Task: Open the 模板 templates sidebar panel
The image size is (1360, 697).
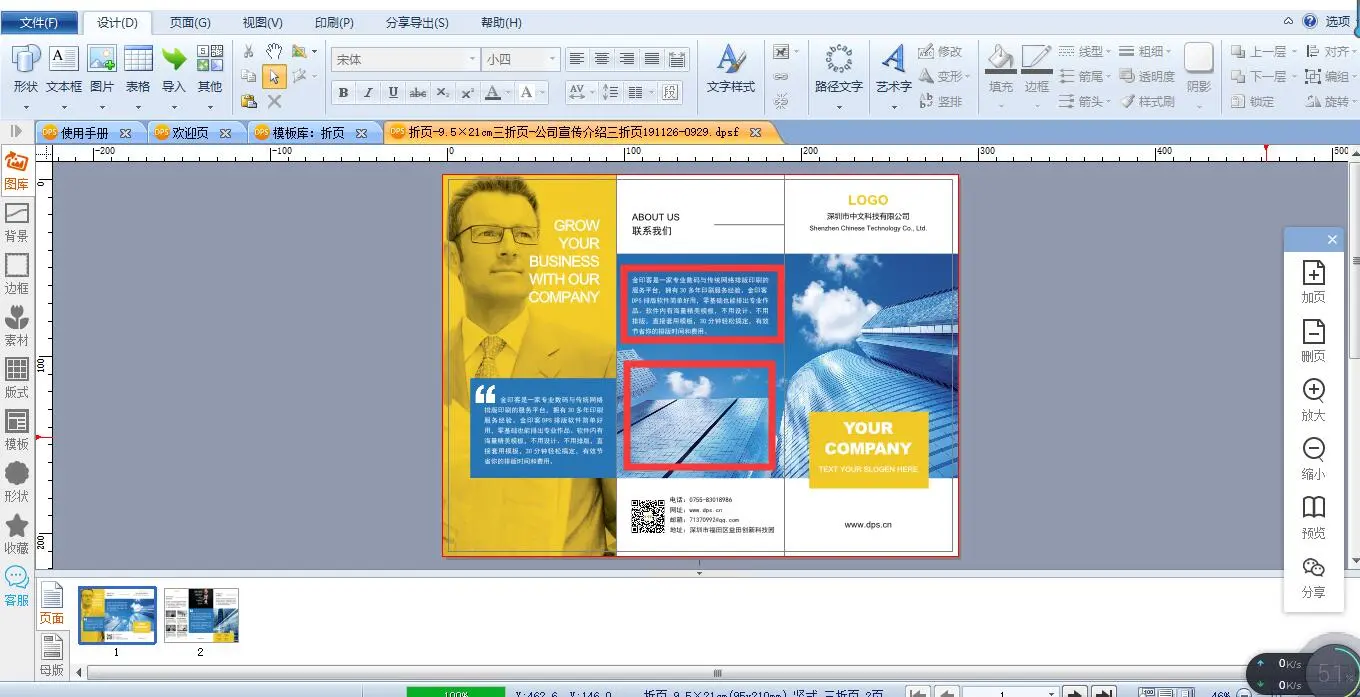Action: (17, 430)
